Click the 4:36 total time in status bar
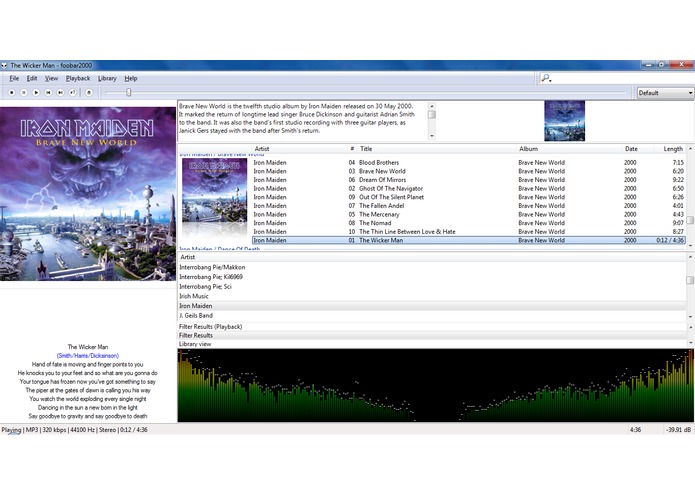This screenshot has height=494, width=695. coord(635,430)
